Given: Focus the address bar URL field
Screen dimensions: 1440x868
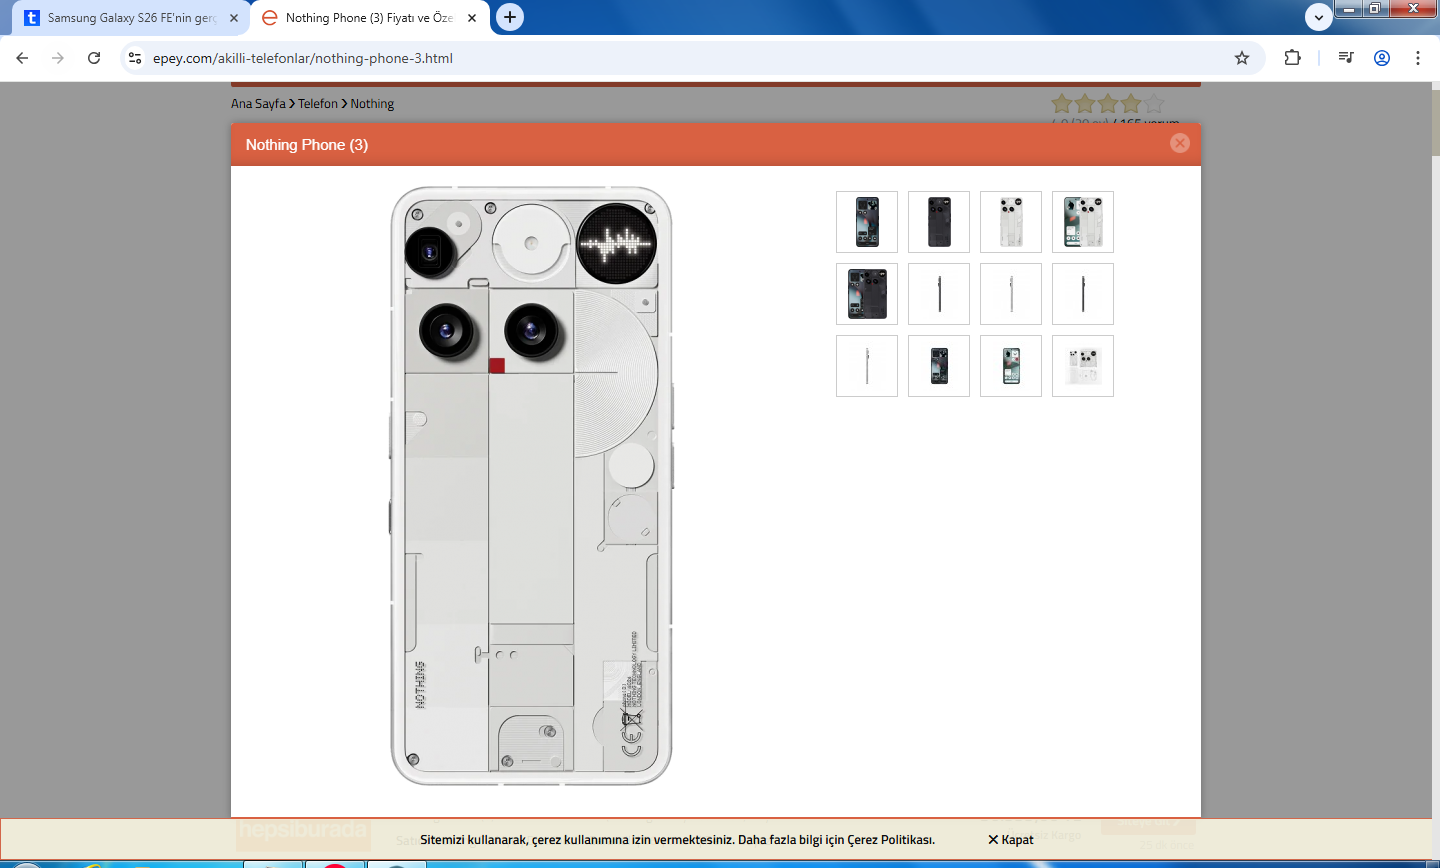Looking at the screenshot, I should coord(690,58).
